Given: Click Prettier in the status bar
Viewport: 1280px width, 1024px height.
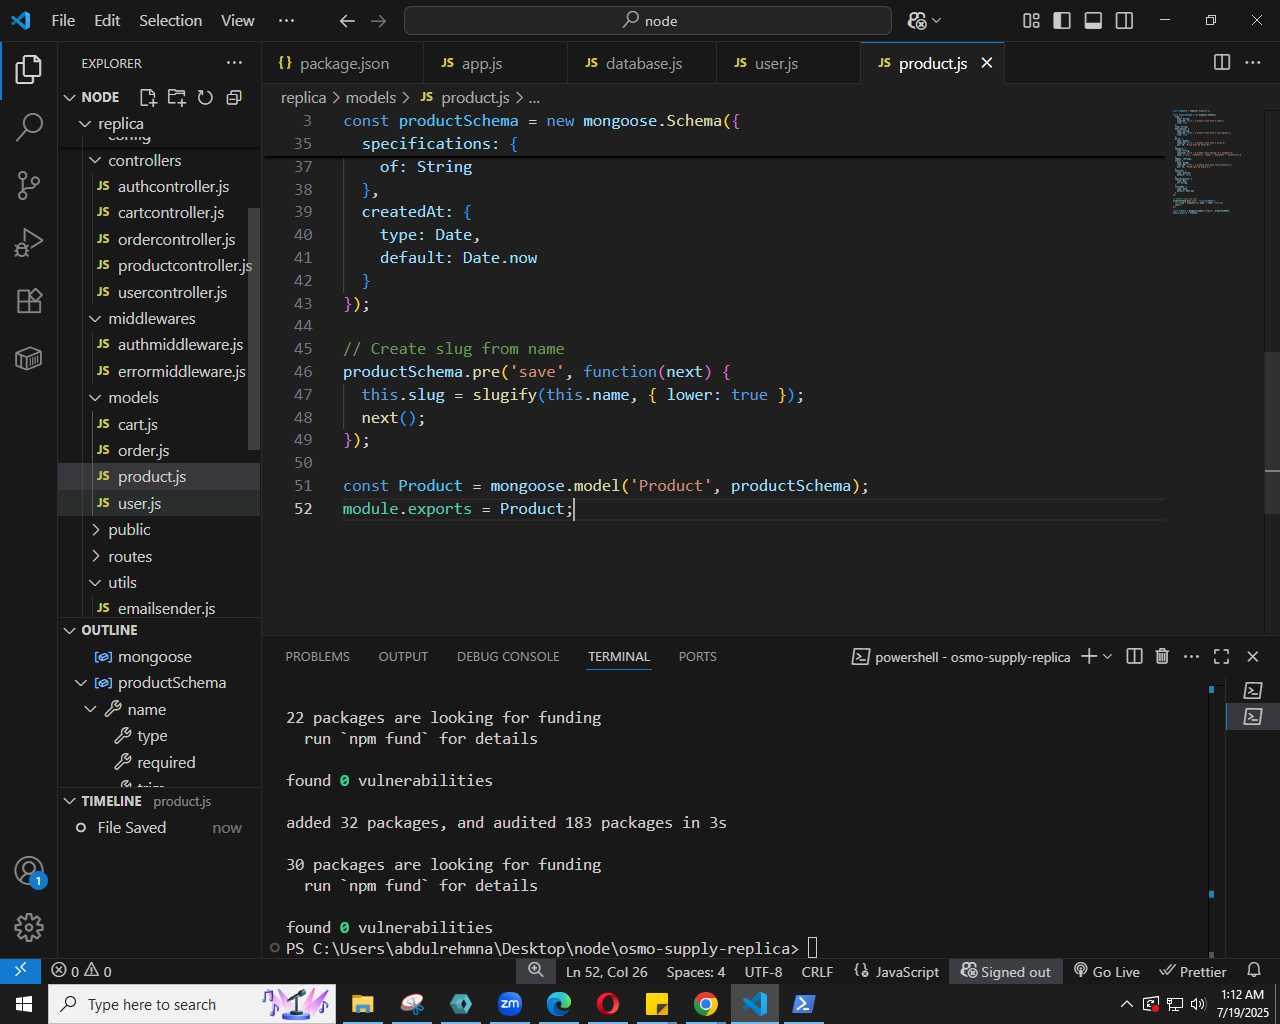Looking at the screenshot, I should point(1193,971).
